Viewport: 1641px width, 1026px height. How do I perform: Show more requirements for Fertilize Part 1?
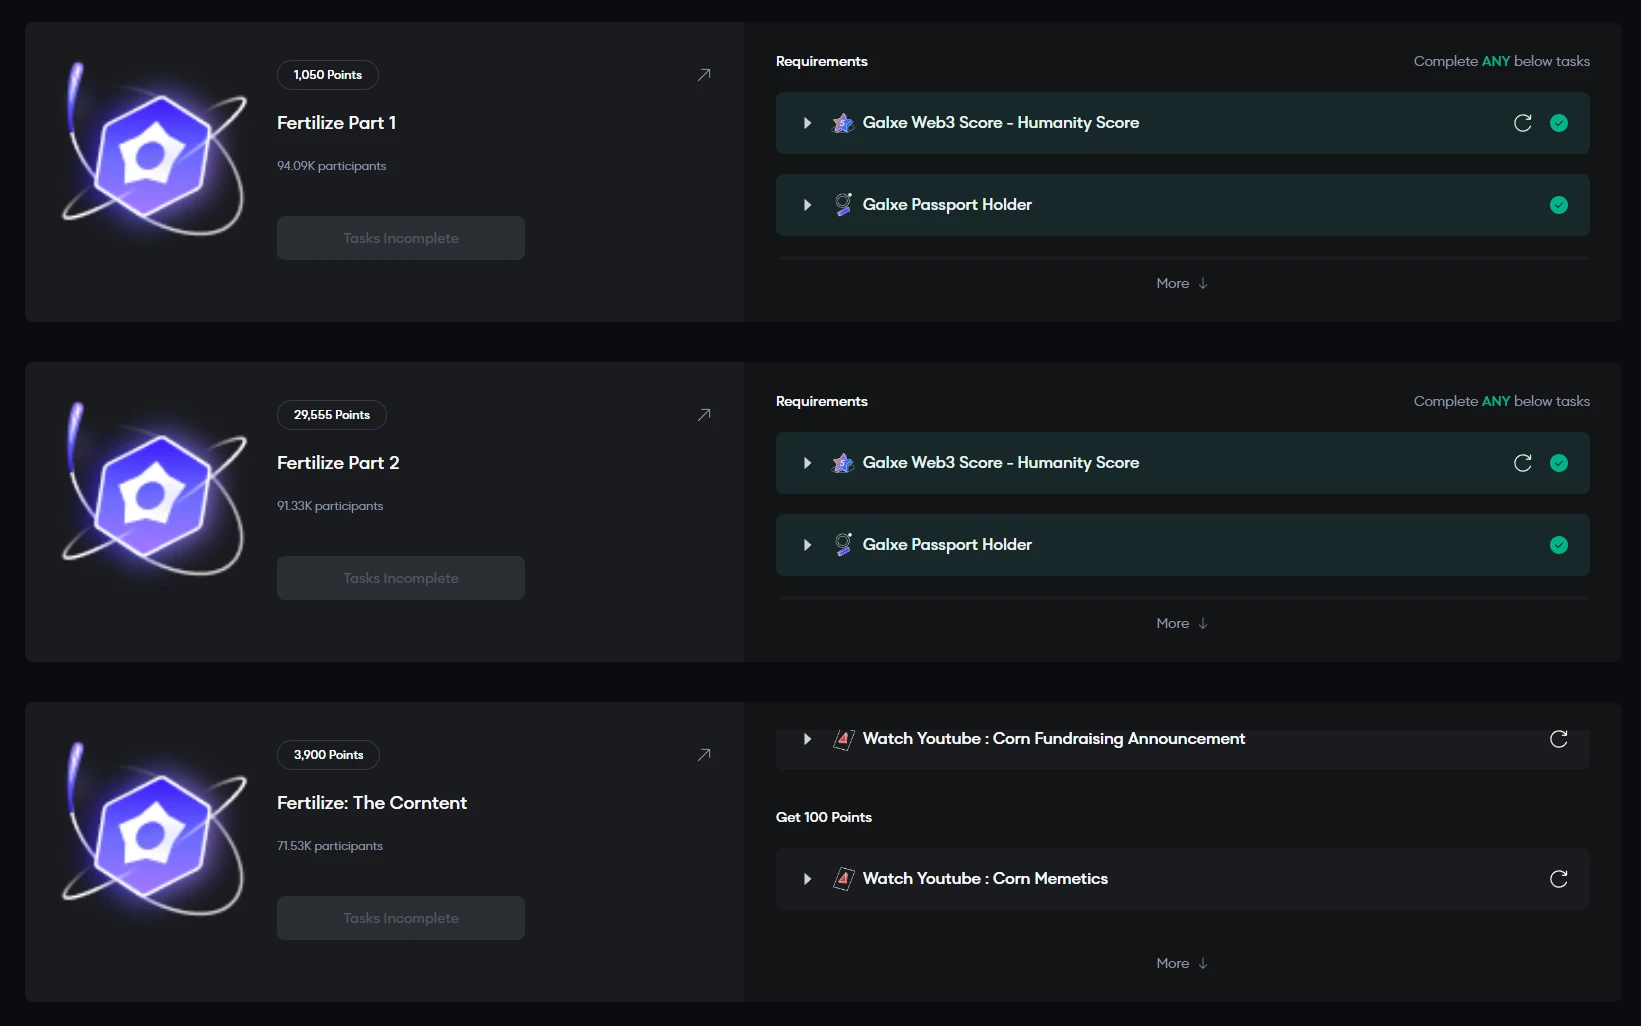(x=1181, y=284)
